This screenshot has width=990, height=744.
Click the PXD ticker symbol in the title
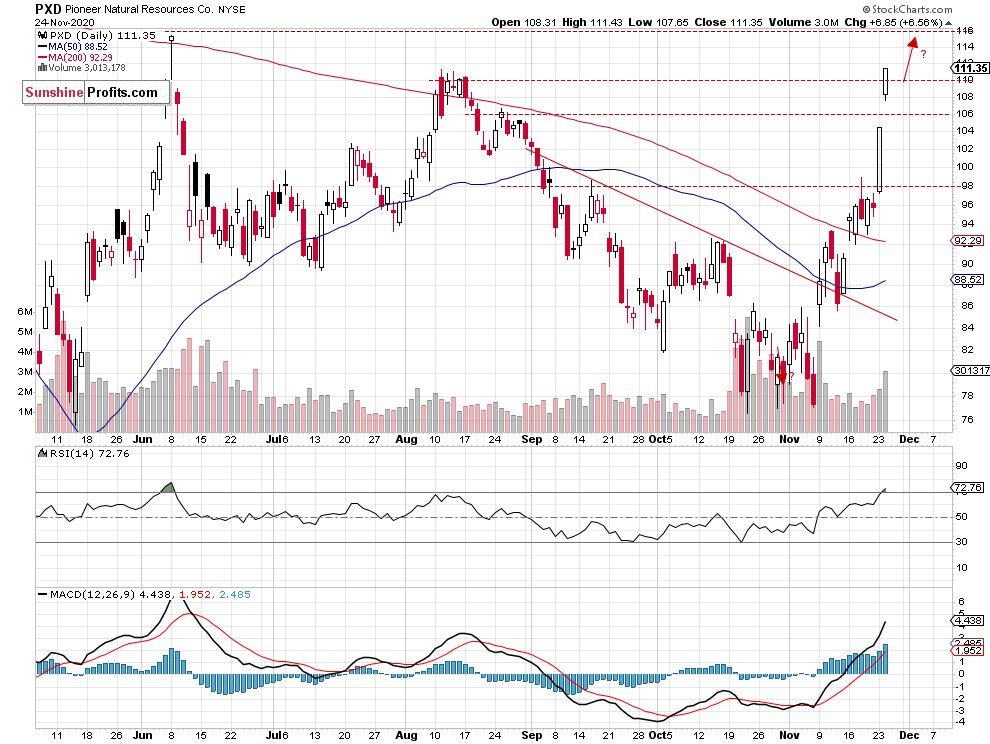tap(48, 9)
